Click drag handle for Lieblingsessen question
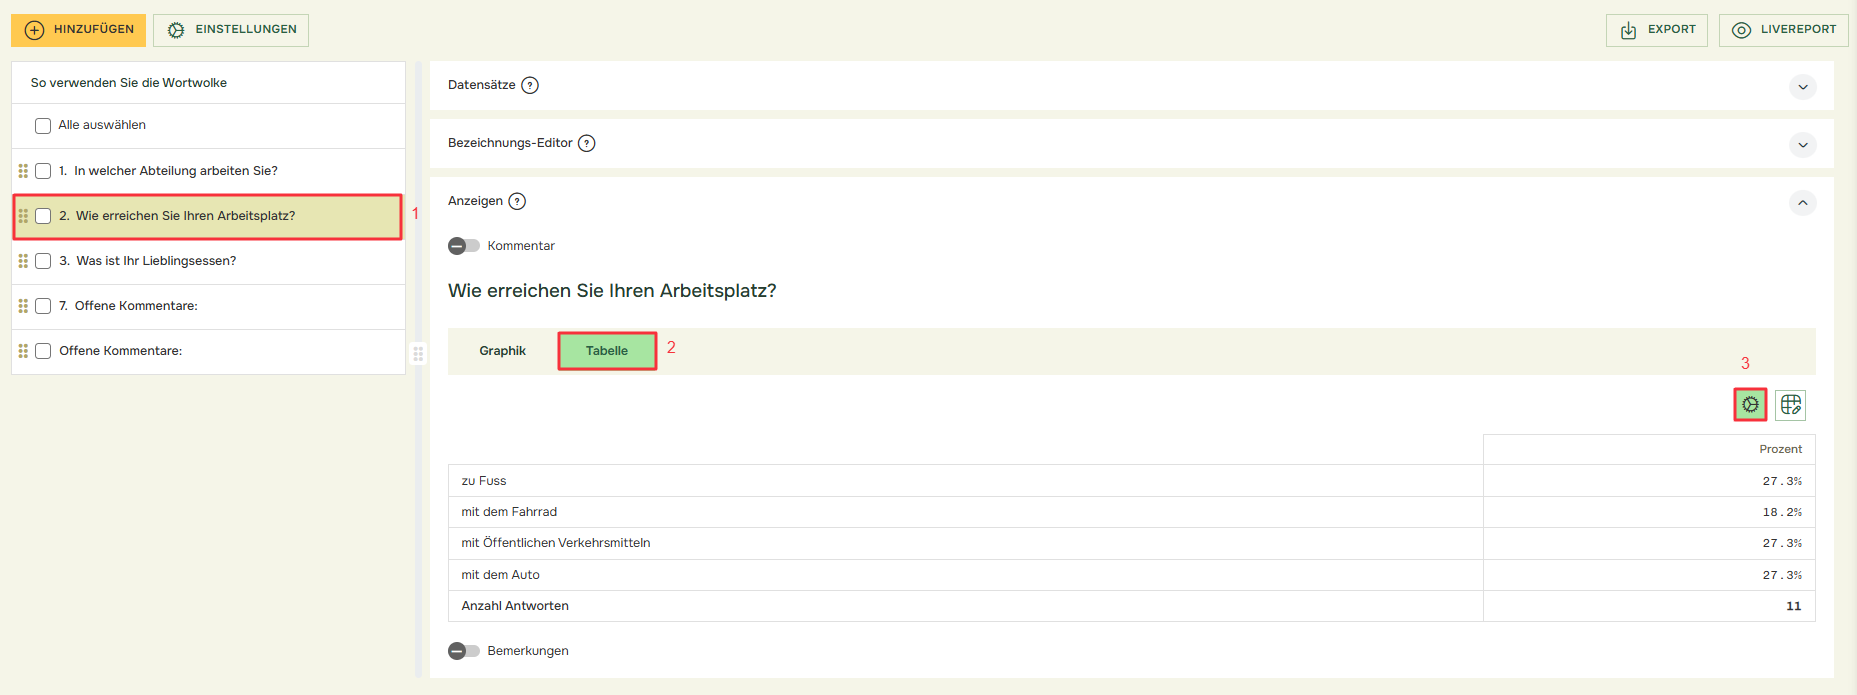The image size is (1857, 695). tap(23, 261)
